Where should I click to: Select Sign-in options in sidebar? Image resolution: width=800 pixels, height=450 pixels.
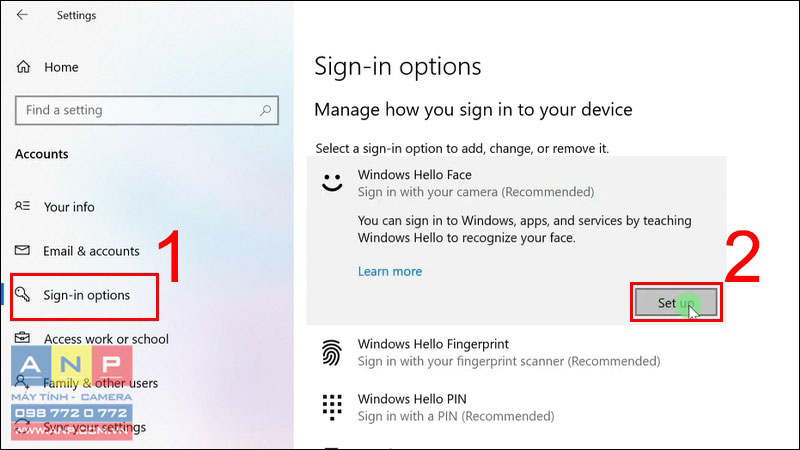tap(85, 297)
